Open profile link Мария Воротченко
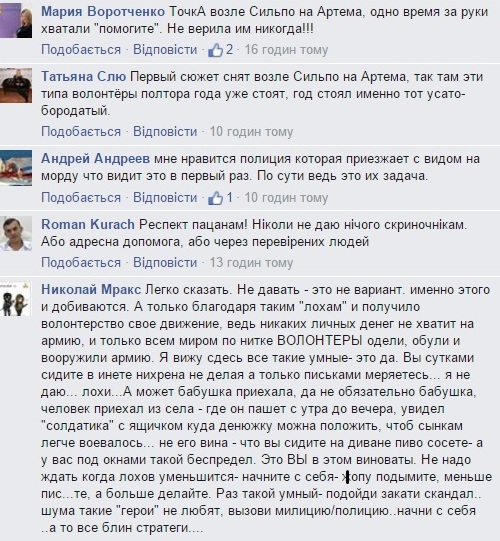500x541 pixels. [x=103, y=12]
